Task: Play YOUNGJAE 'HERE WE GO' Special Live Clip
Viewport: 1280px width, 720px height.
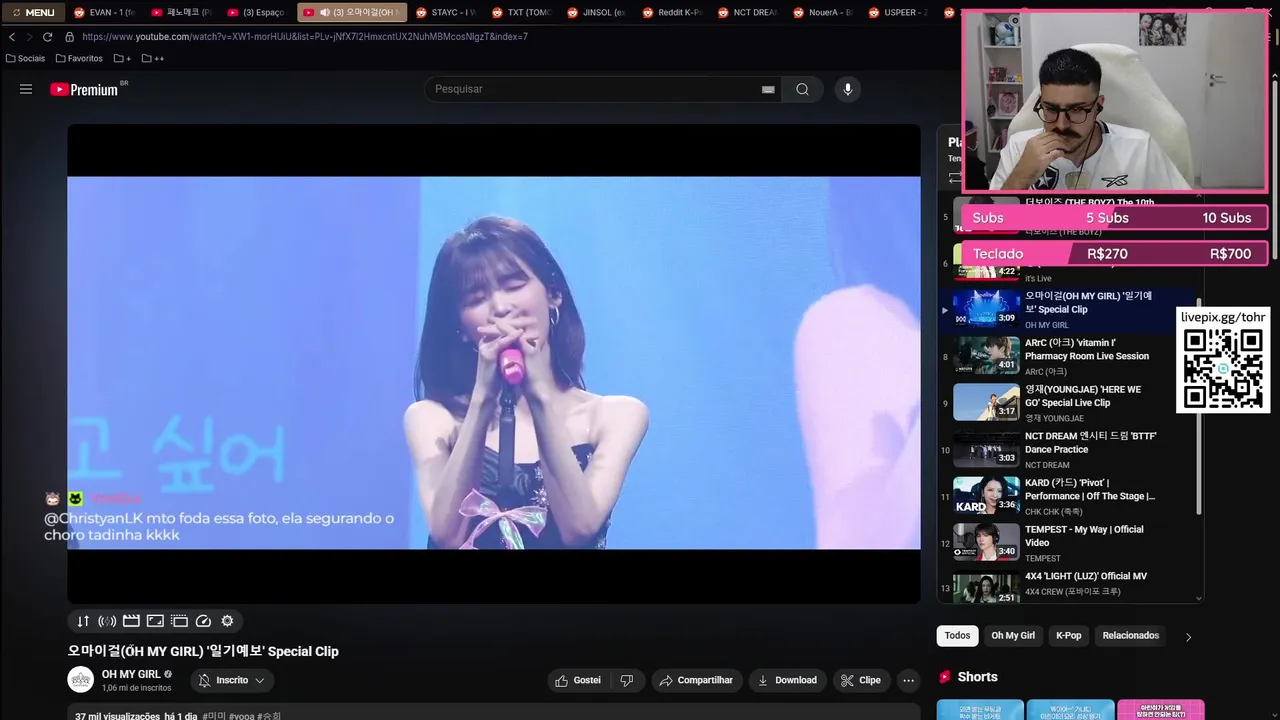Action: pyautogui.click(x=1065, y=402)
